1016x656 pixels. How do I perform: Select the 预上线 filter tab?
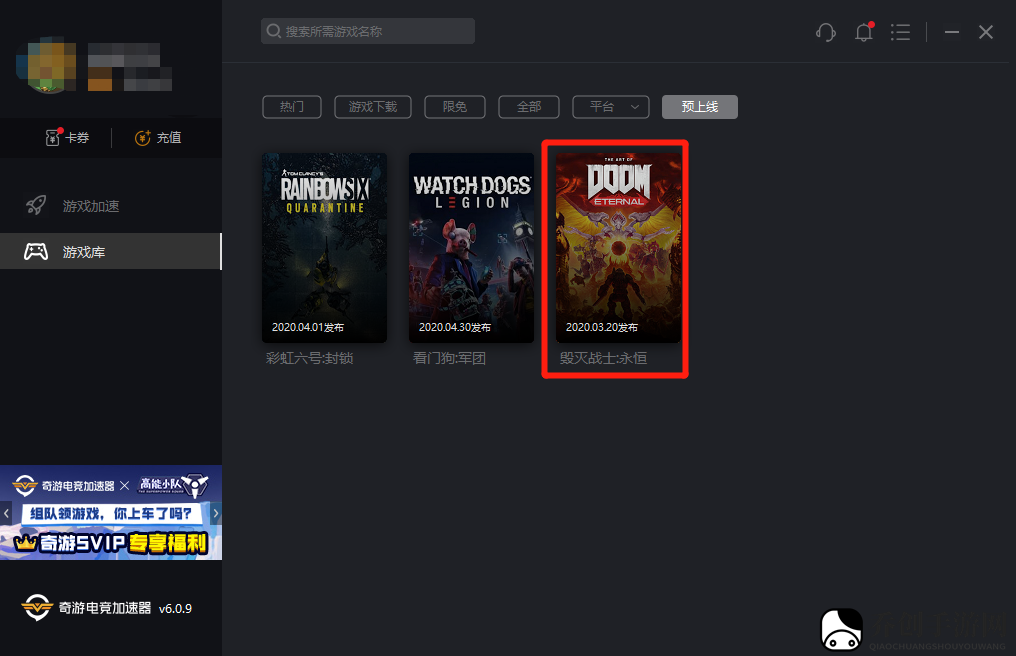pos(700,107)
